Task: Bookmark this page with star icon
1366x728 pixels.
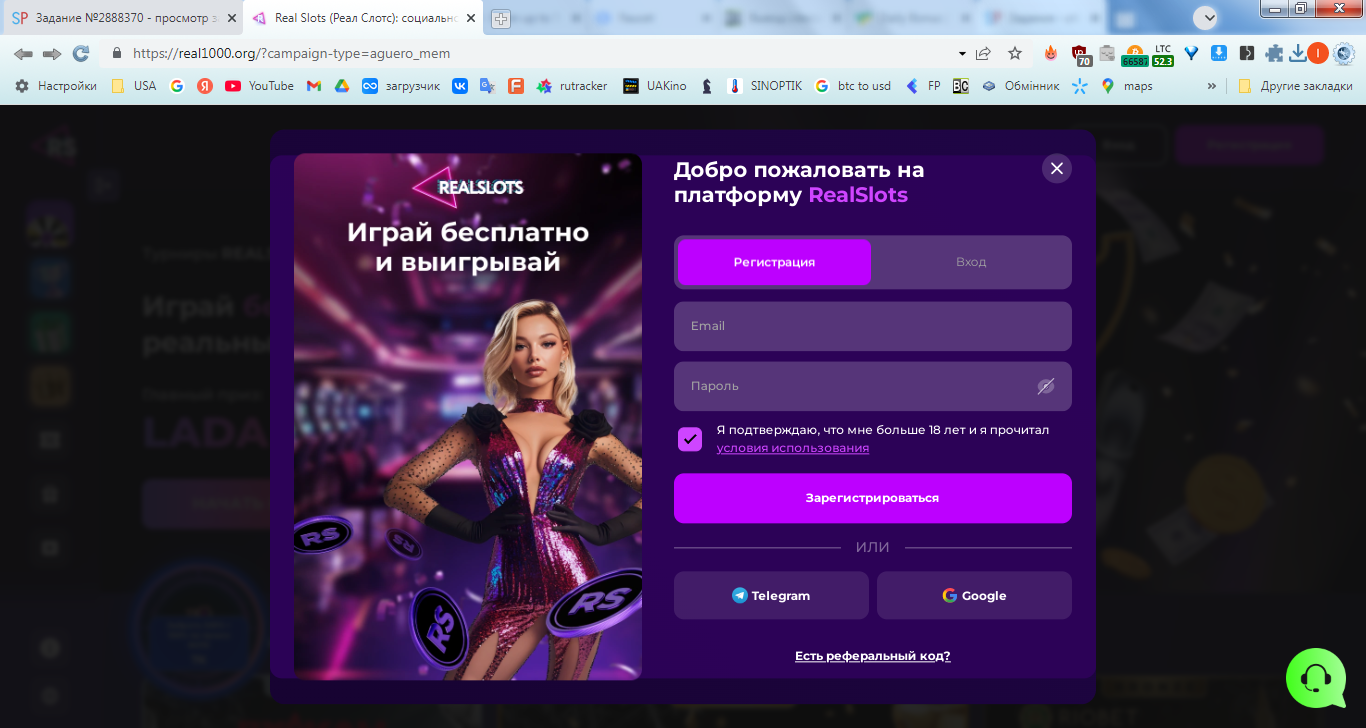Action: pos(1015,54)
